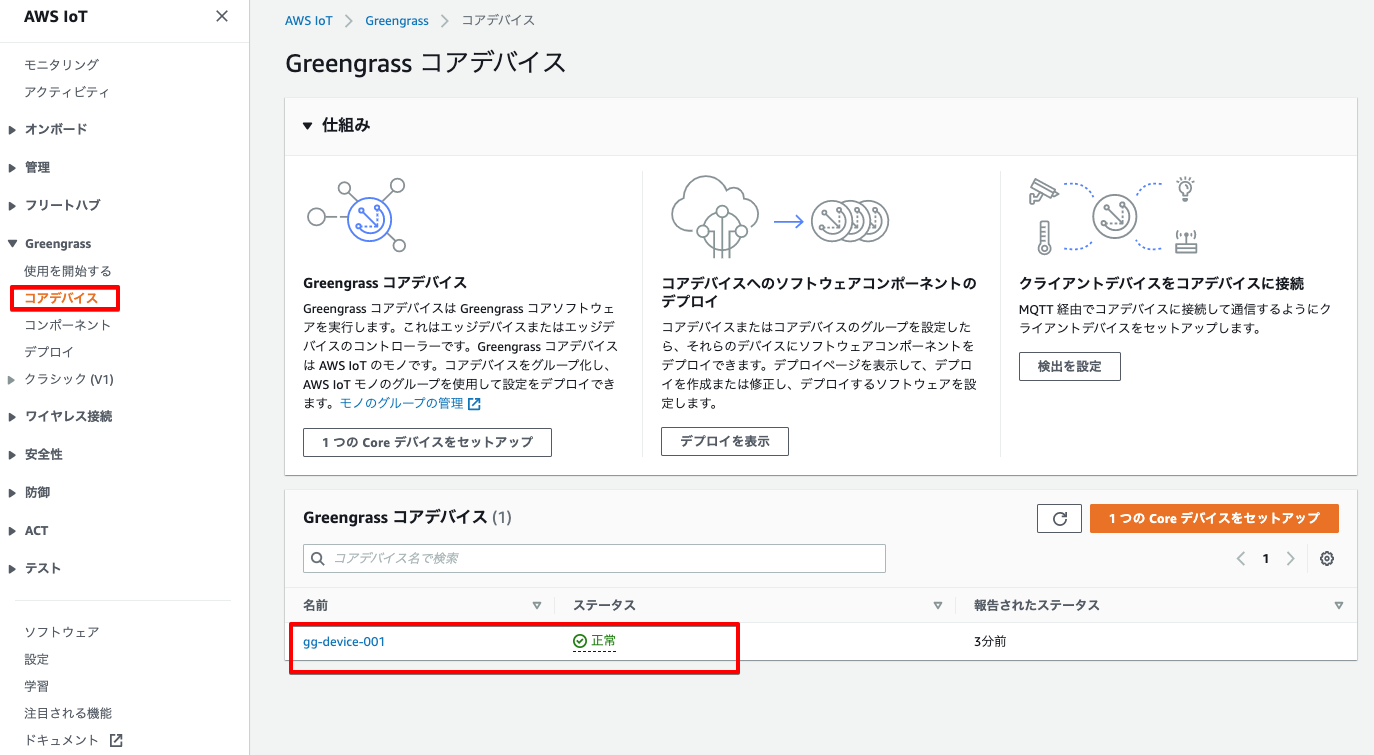Toggle sorting on the 報告されたステータス column
Image resolution: width=1374 pixels, height=755 pixels.
coord(1338,605)
